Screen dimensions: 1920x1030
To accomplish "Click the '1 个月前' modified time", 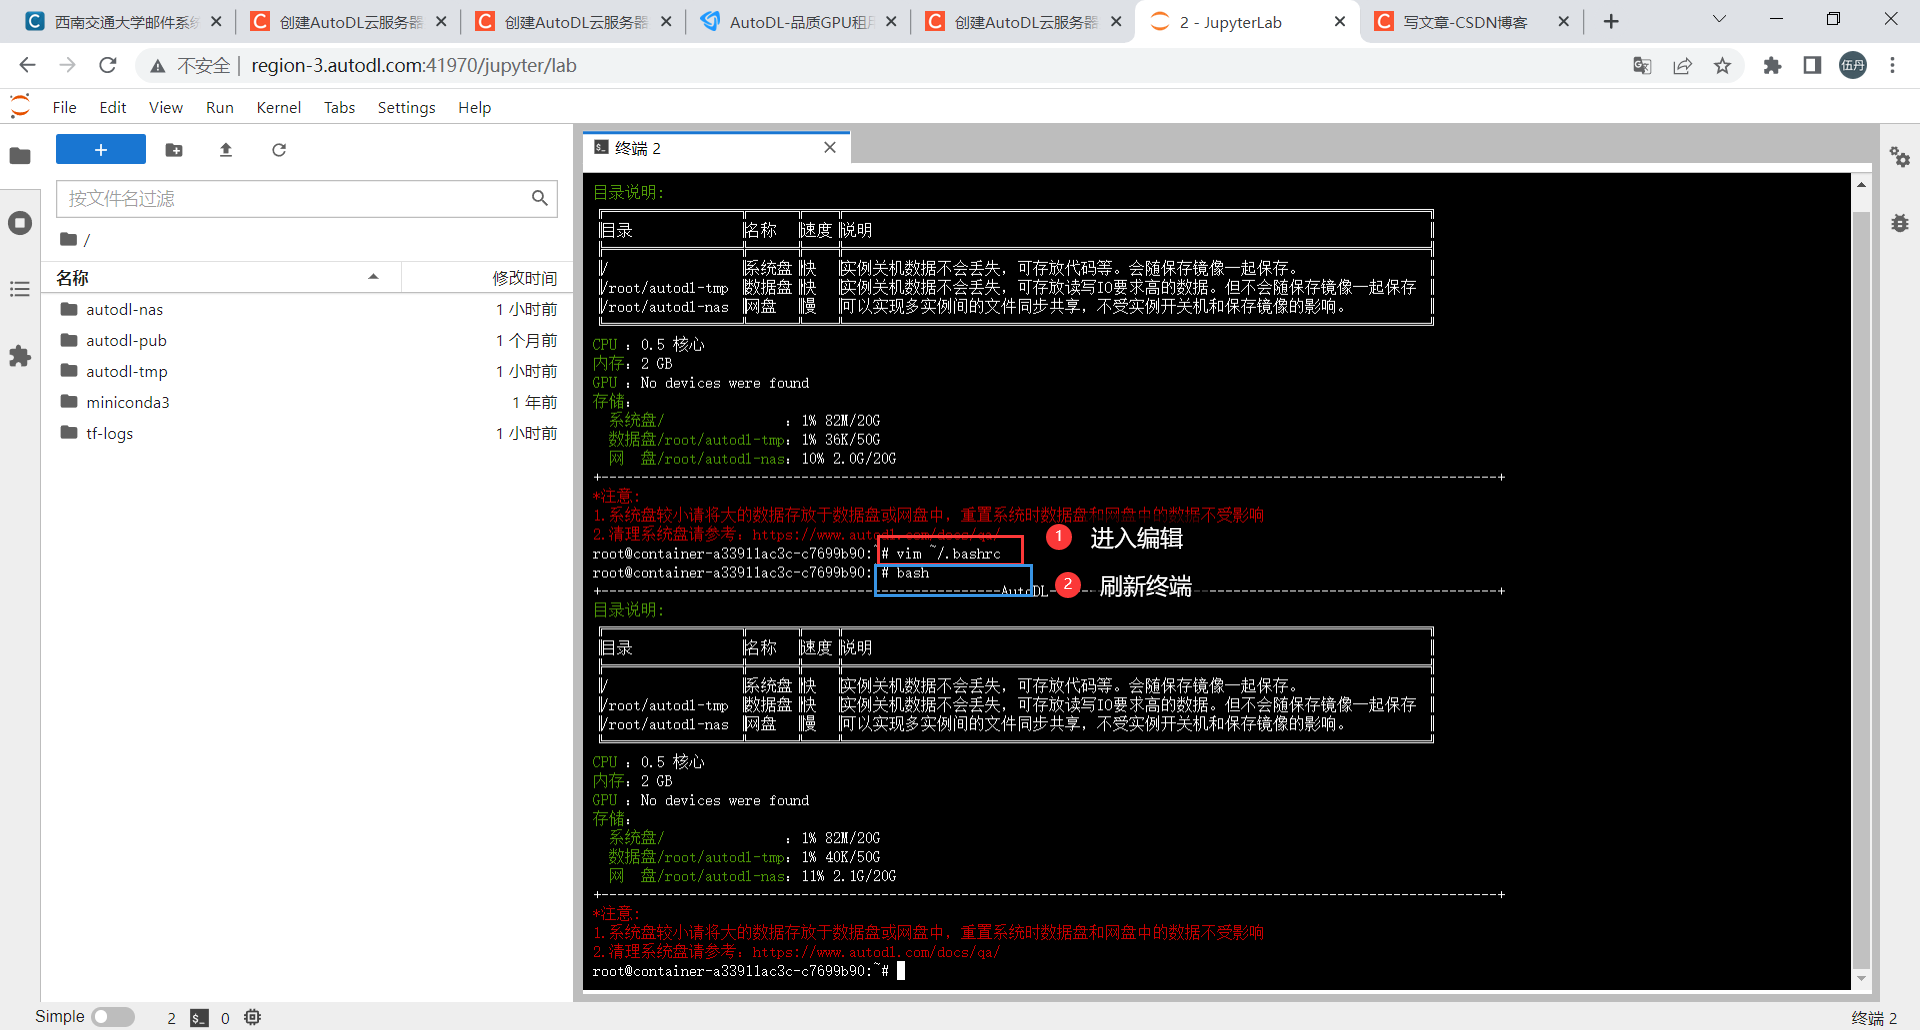I will click(527, 340).
